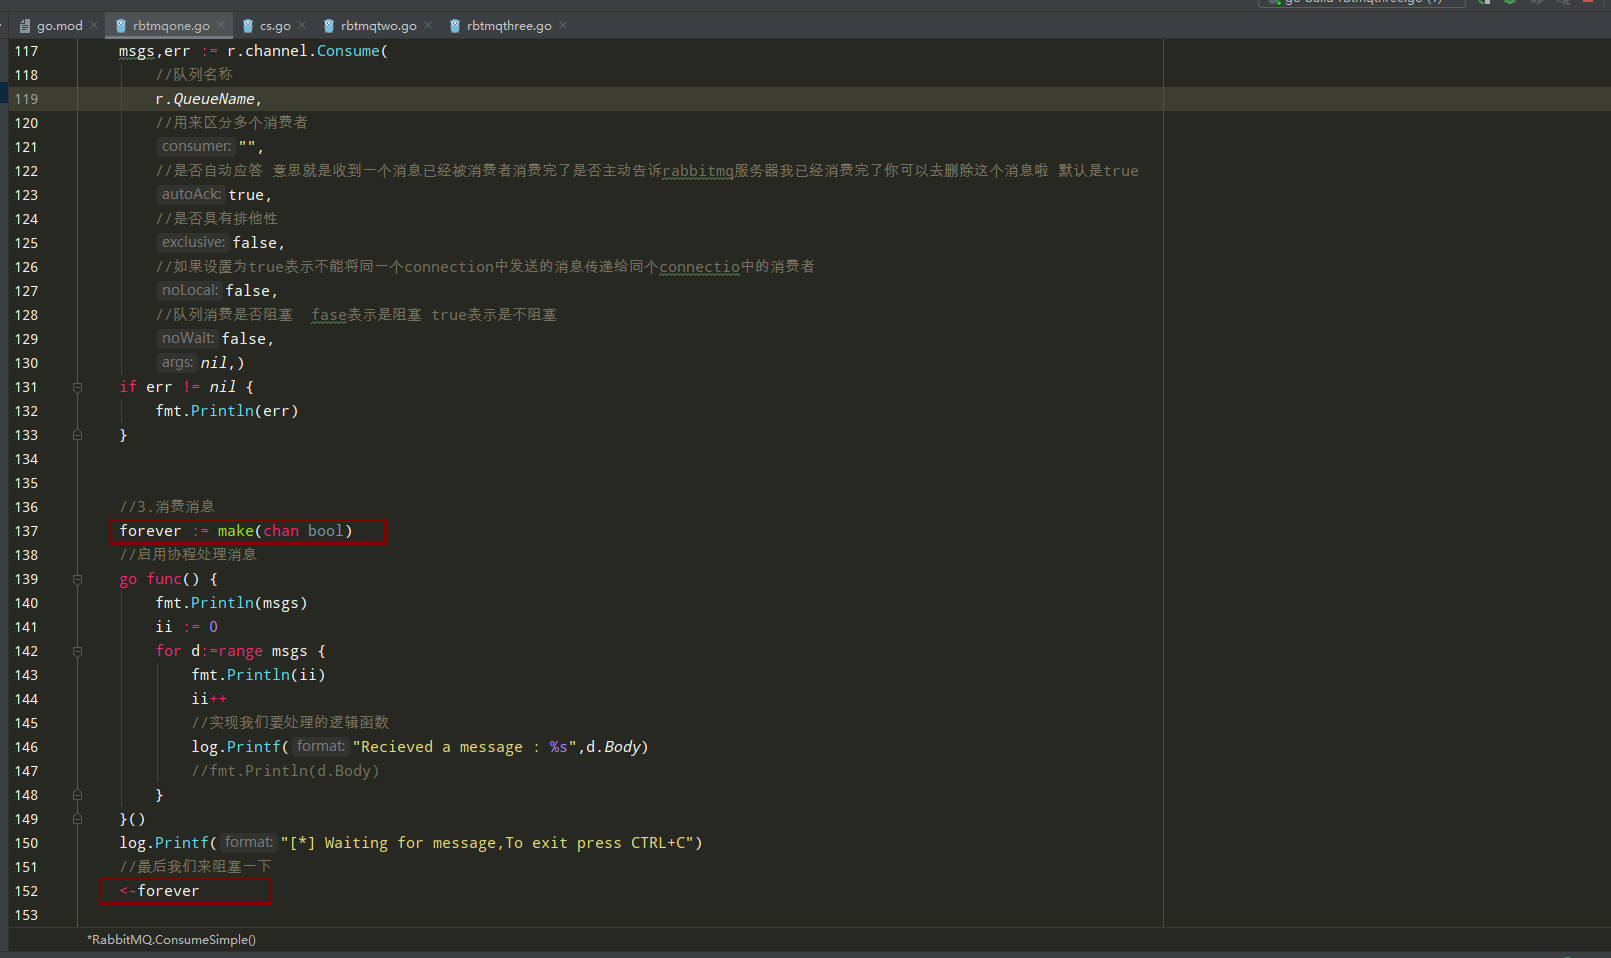The image size is (1611, 958).
Task: Select the rbtmqone.go editor tab
Action: coord(171,25)
